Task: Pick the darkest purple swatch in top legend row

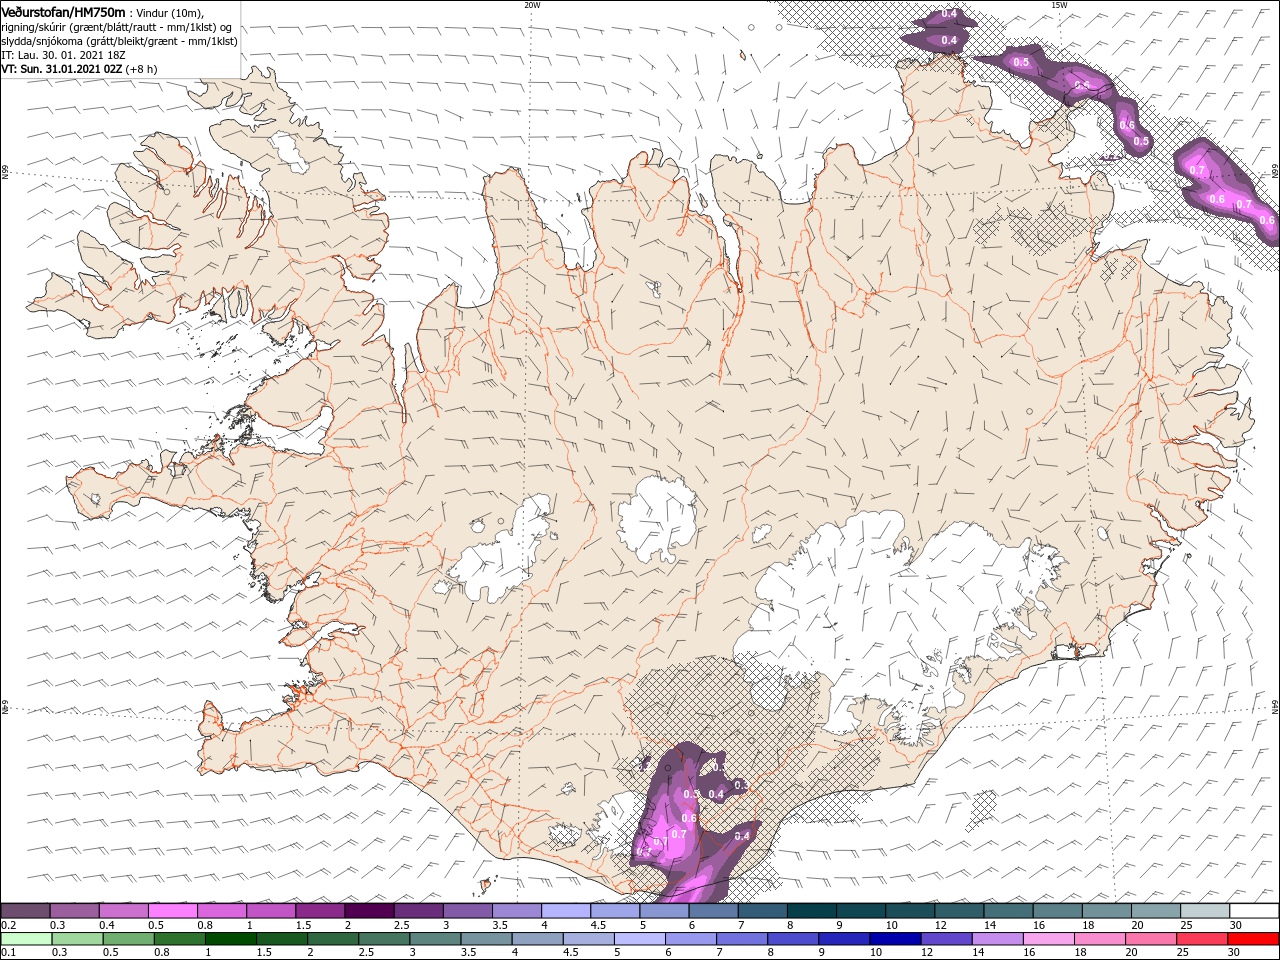Action: click(369, 911)
